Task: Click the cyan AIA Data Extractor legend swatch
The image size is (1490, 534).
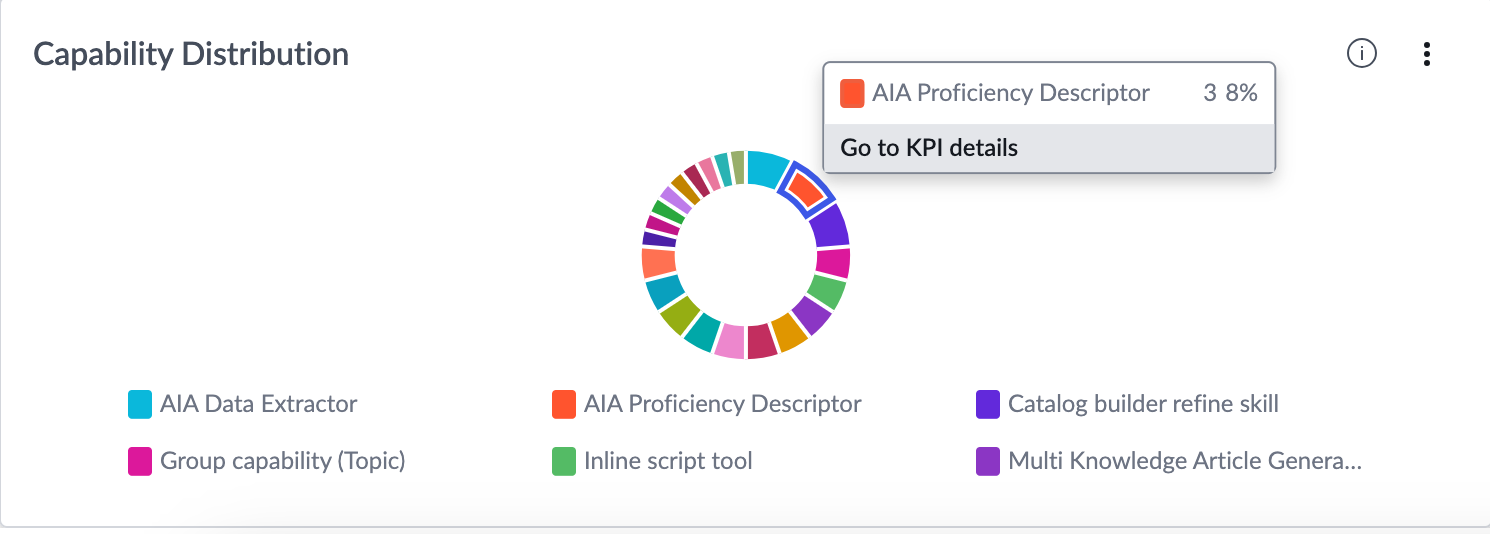Action: 140,405
